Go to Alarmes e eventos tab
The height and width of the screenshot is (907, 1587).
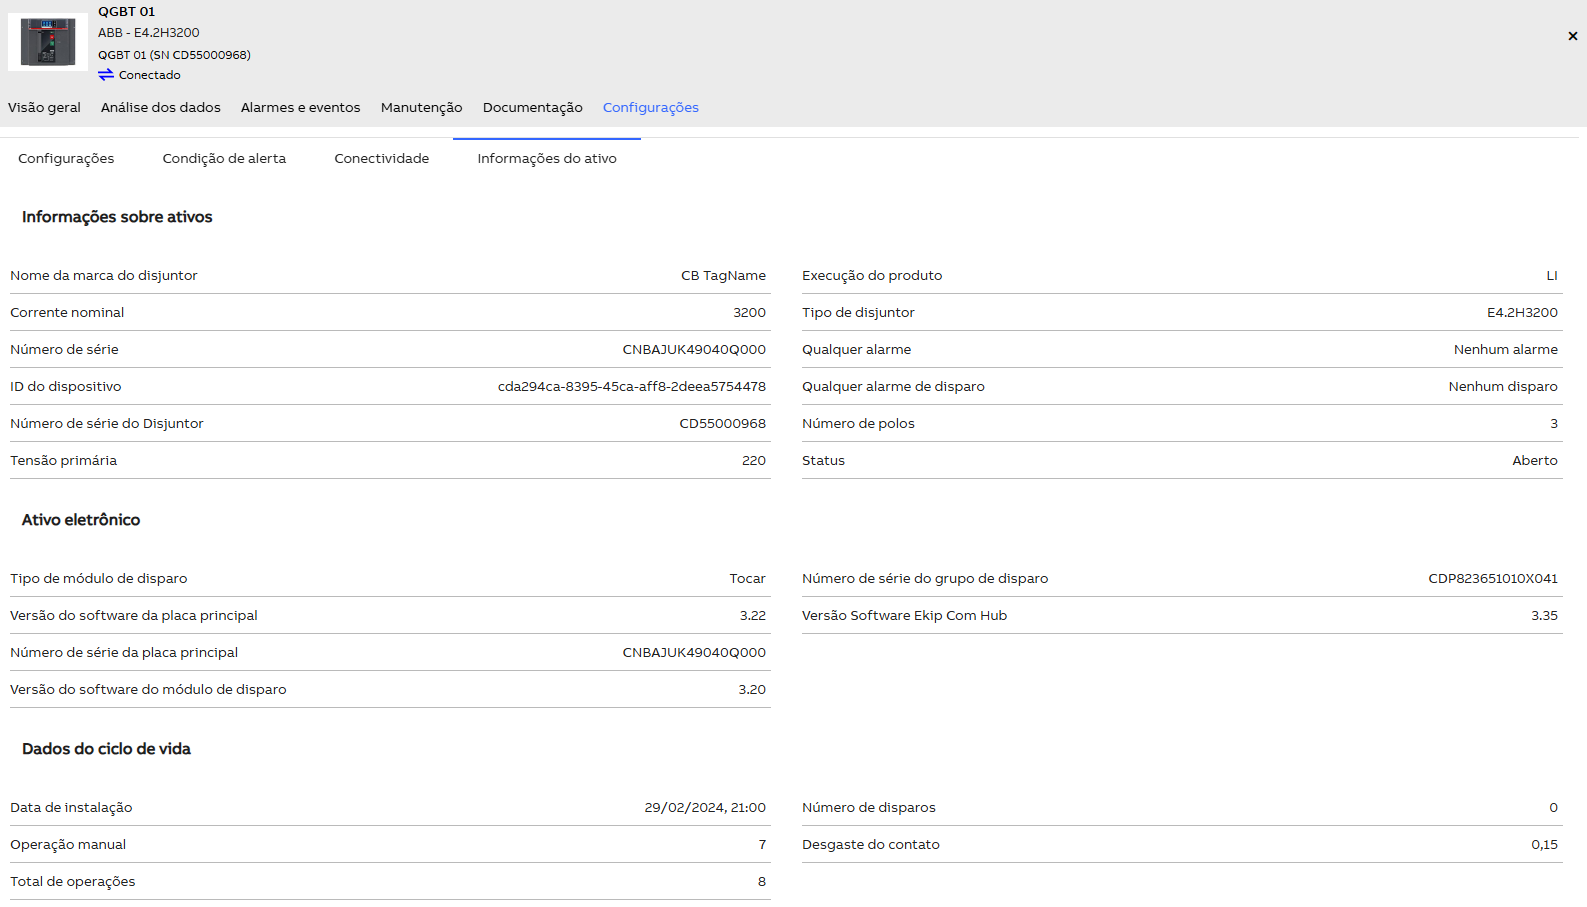pyautogui.click(x=300, y=107)
